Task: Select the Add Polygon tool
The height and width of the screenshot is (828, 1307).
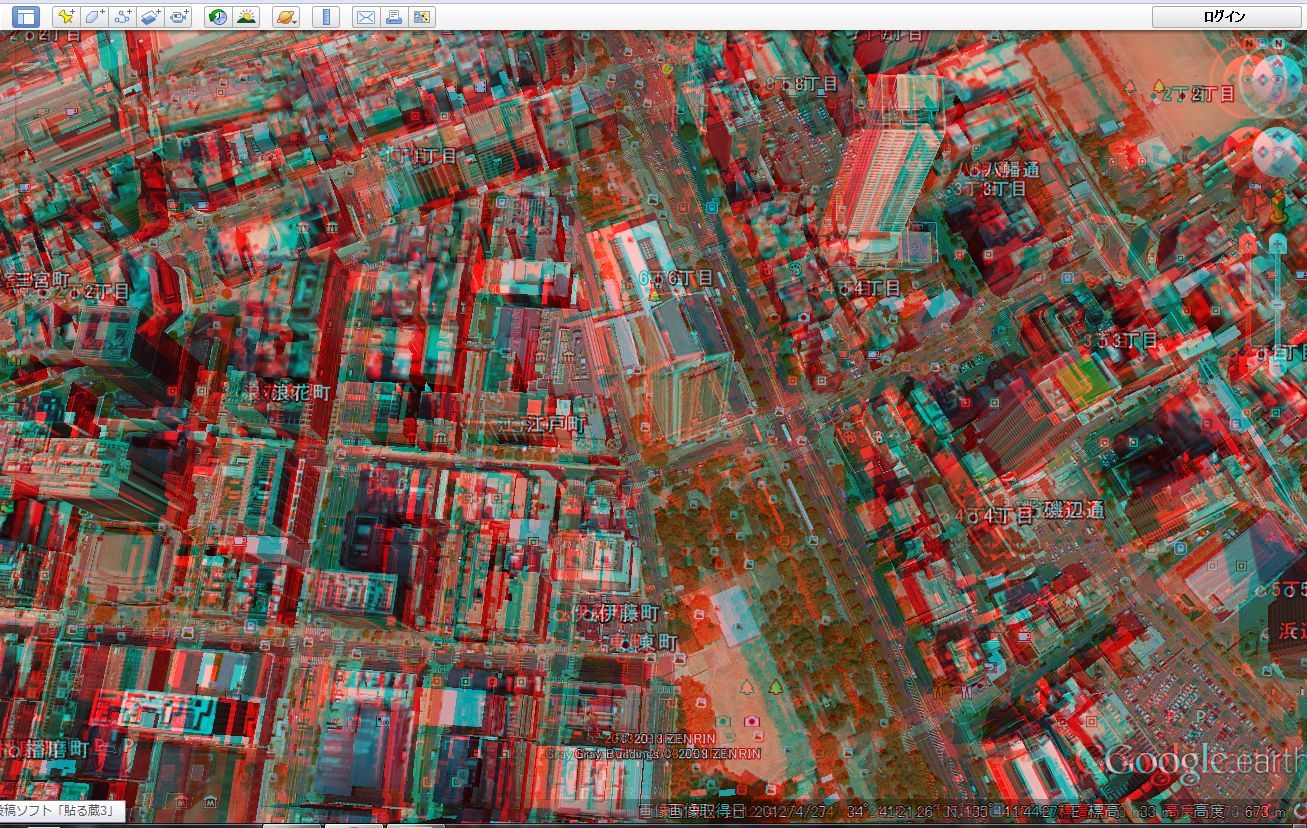Action: click(x=93, y=16)
